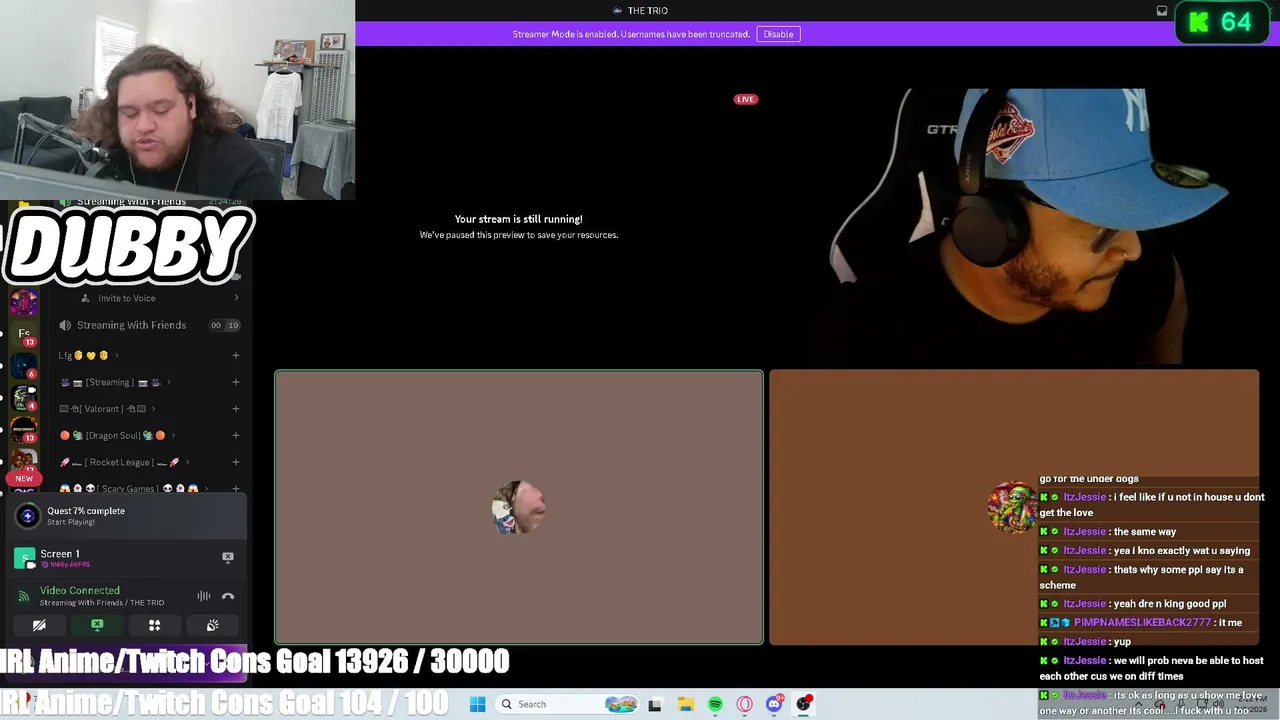
Task: Expand the Invite to Voice chevron
Action: click(x=236, y=298)
